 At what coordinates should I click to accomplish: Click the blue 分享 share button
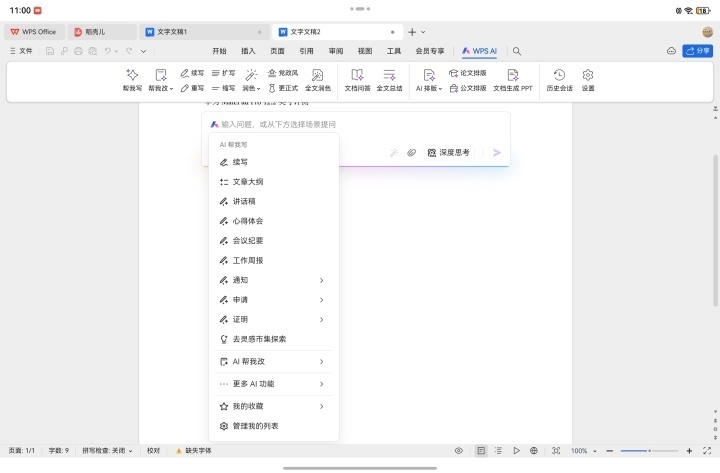pos(698,51)
